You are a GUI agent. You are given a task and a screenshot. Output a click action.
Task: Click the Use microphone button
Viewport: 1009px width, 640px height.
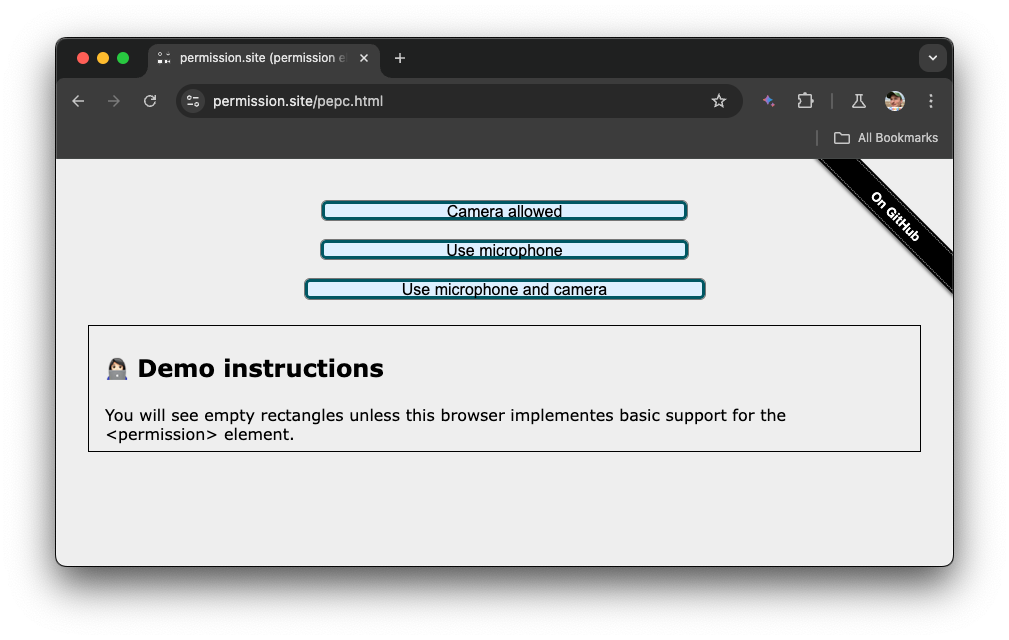[504, 249]
